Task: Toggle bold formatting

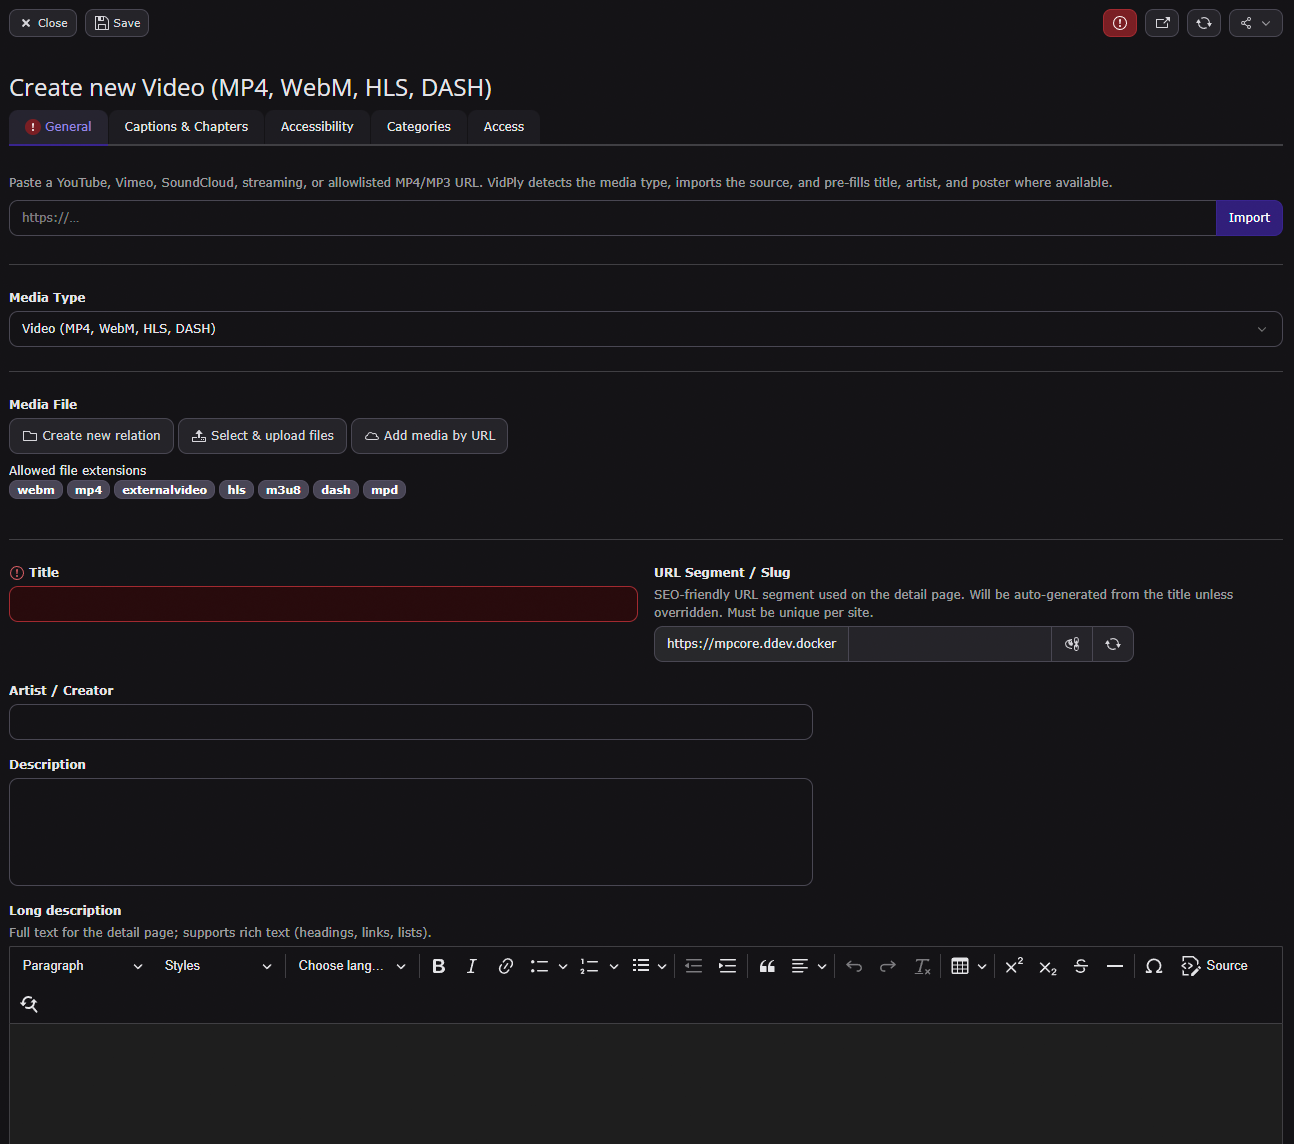Action: click(438, 966)
